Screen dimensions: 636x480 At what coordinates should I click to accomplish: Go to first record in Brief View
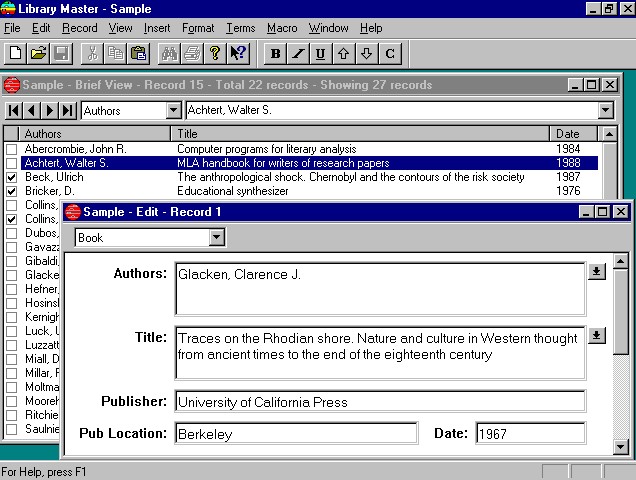(14, 110)
